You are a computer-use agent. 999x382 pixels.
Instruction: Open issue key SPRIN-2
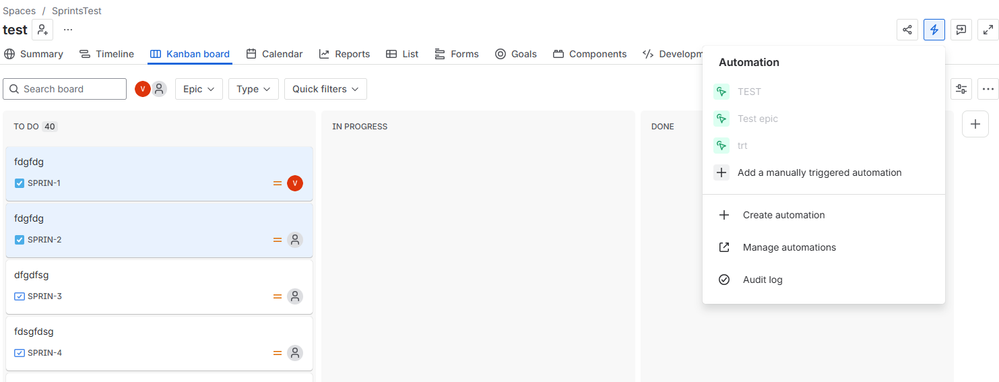(x=45, y=240)
